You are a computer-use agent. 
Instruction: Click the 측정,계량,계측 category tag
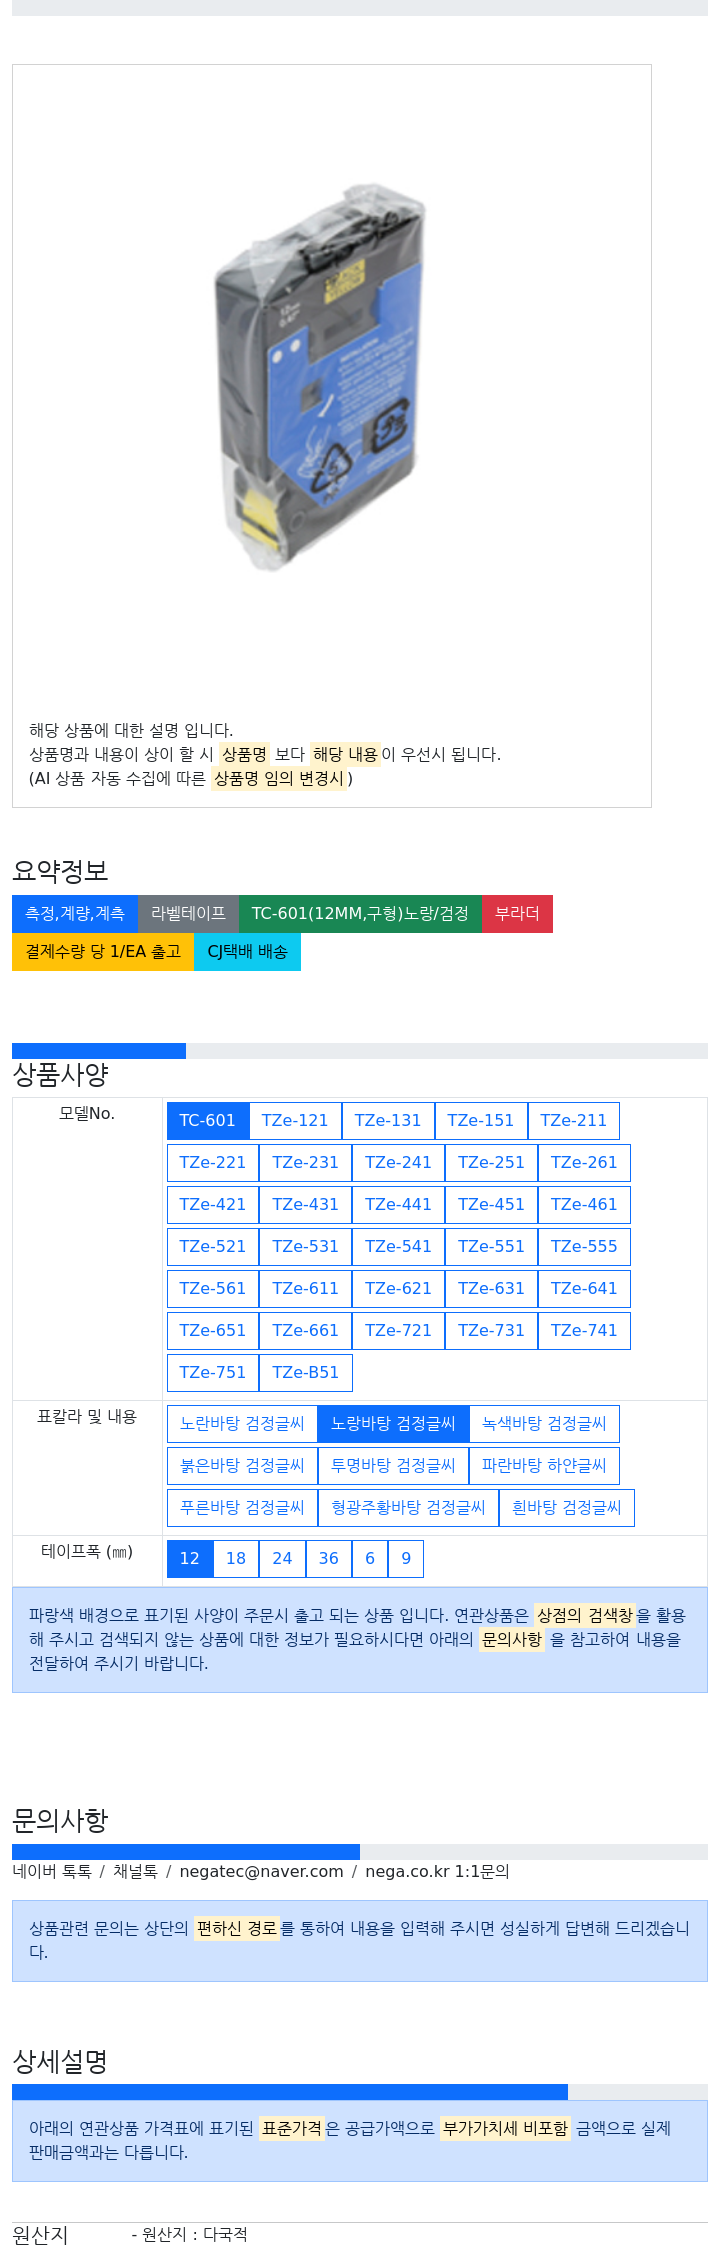point(75,914)
